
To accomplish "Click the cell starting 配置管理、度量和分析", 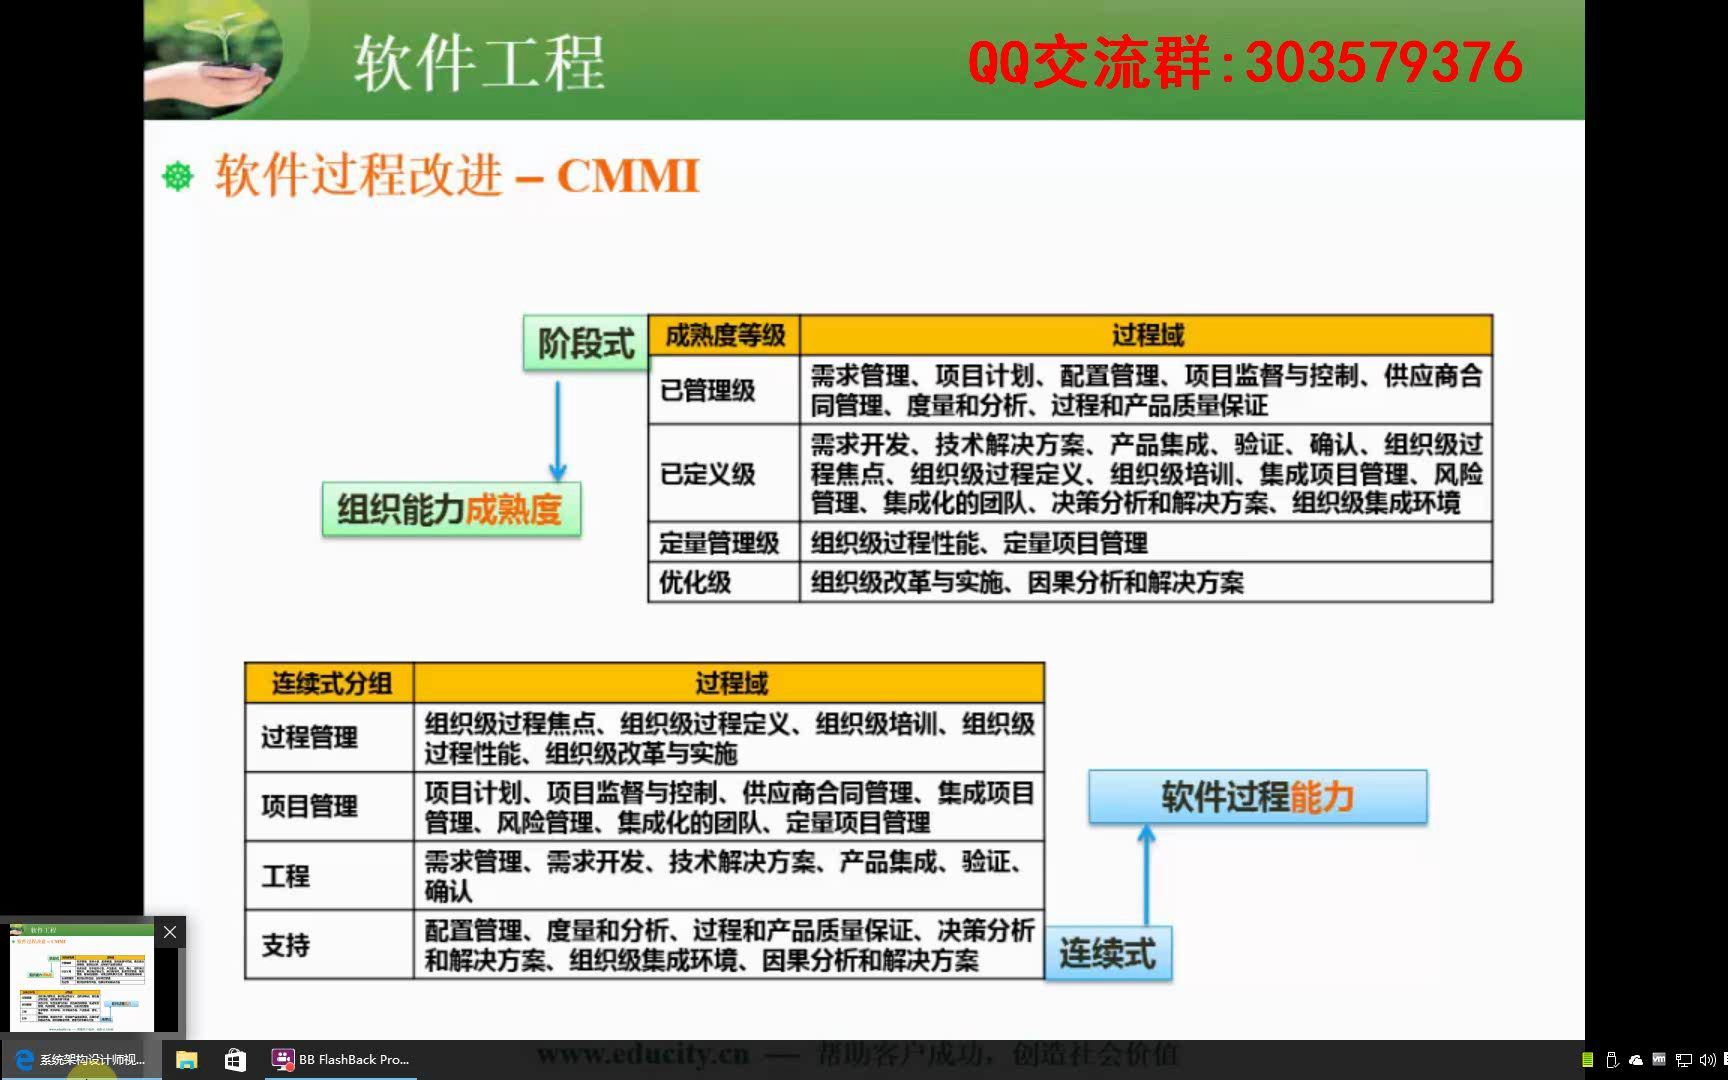I will pyautogui.click(x=729, y=945).
